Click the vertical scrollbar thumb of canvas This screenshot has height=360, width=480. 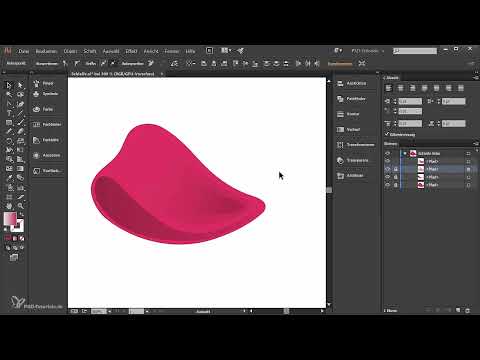tap(329, 190)
